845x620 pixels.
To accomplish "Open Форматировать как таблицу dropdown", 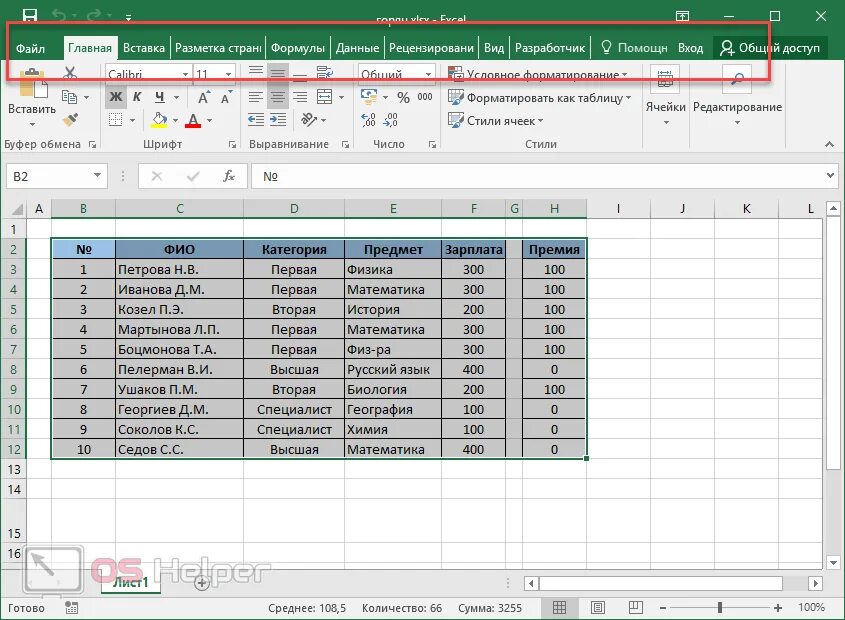I will (x=539, y=98).
